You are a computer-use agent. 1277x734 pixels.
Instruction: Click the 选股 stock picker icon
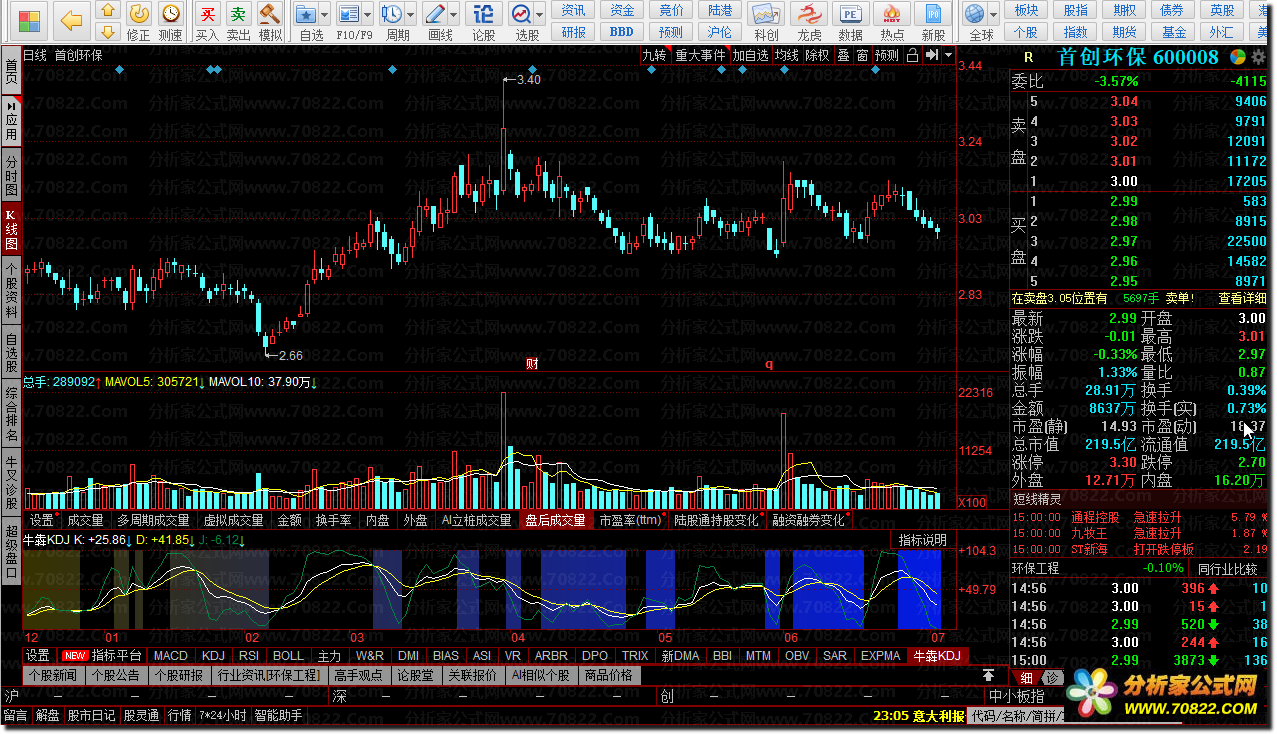point(521,14)
